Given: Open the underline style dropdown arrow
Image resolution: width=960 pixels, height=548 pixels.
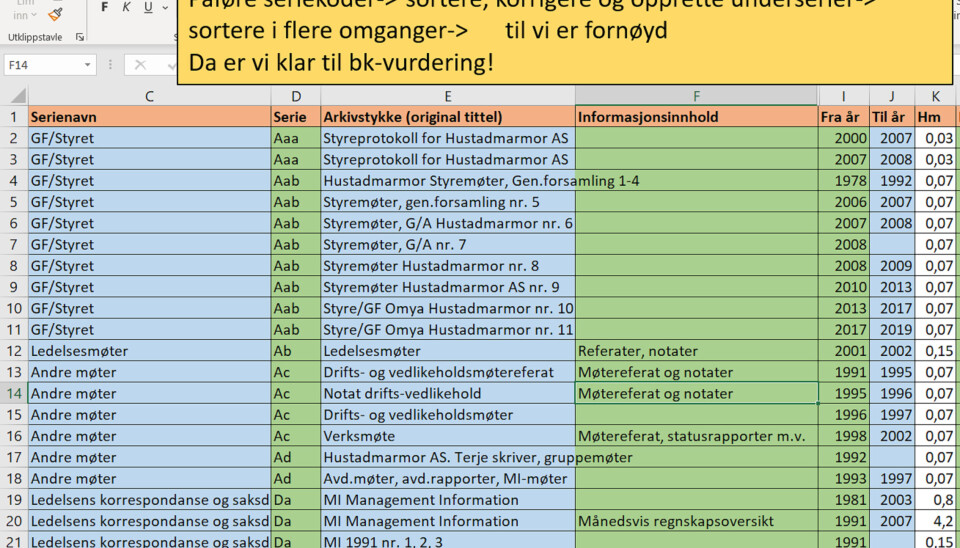Looking at the screenshot, I should [x=166, y=8].
